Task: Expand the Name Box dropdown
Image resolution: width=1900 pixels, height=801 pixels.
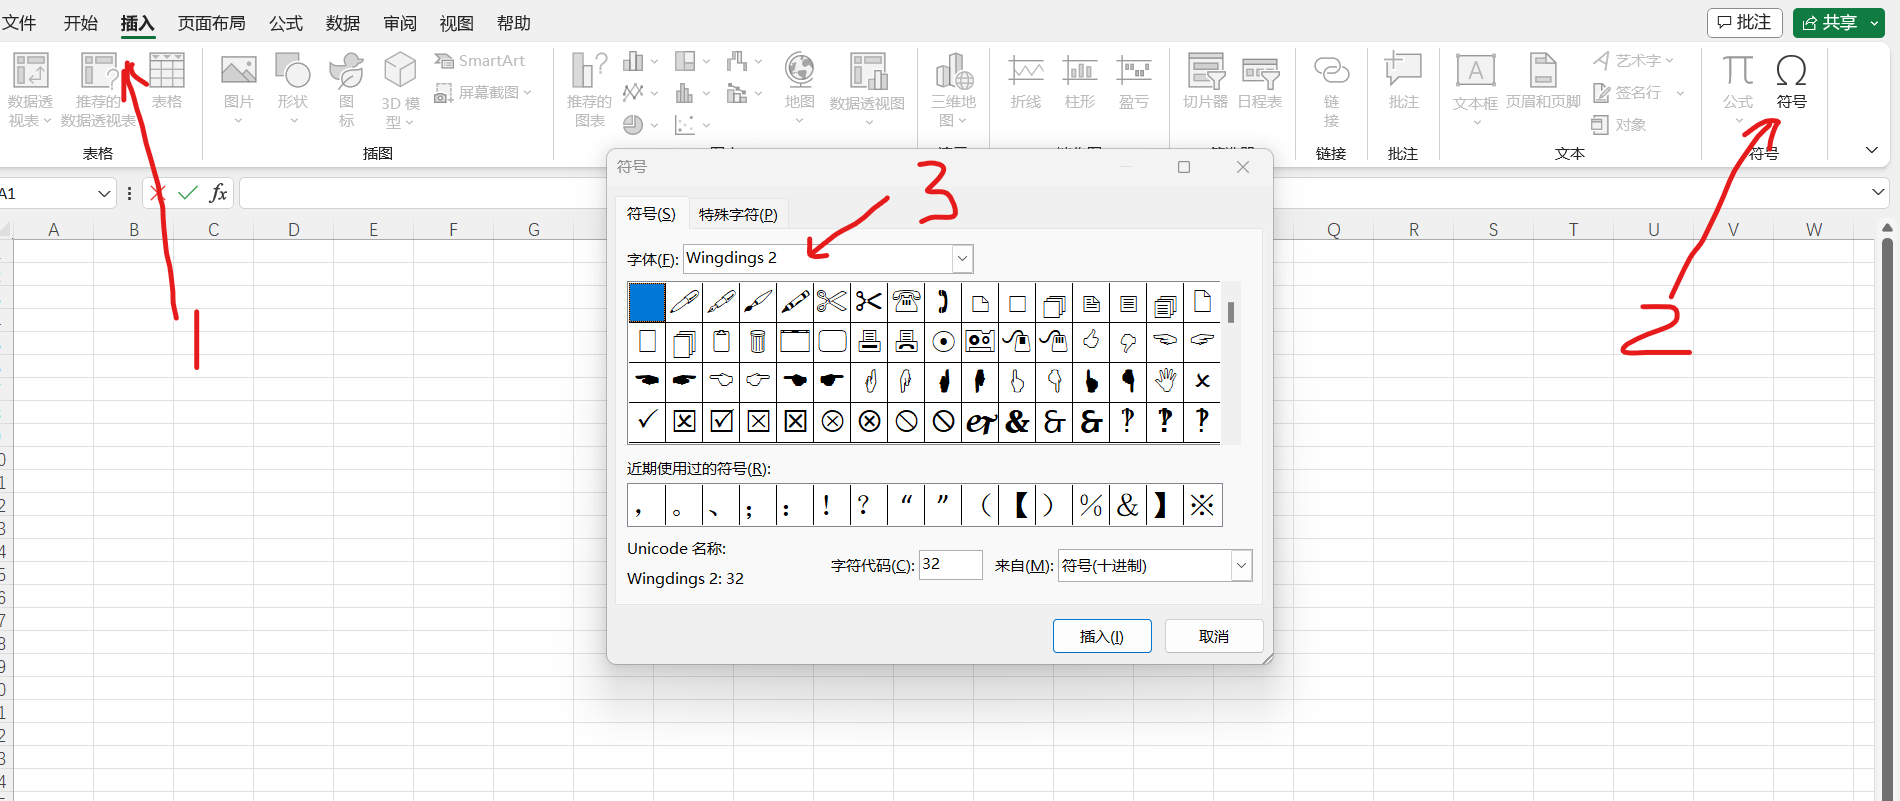Action: [104, 194]
